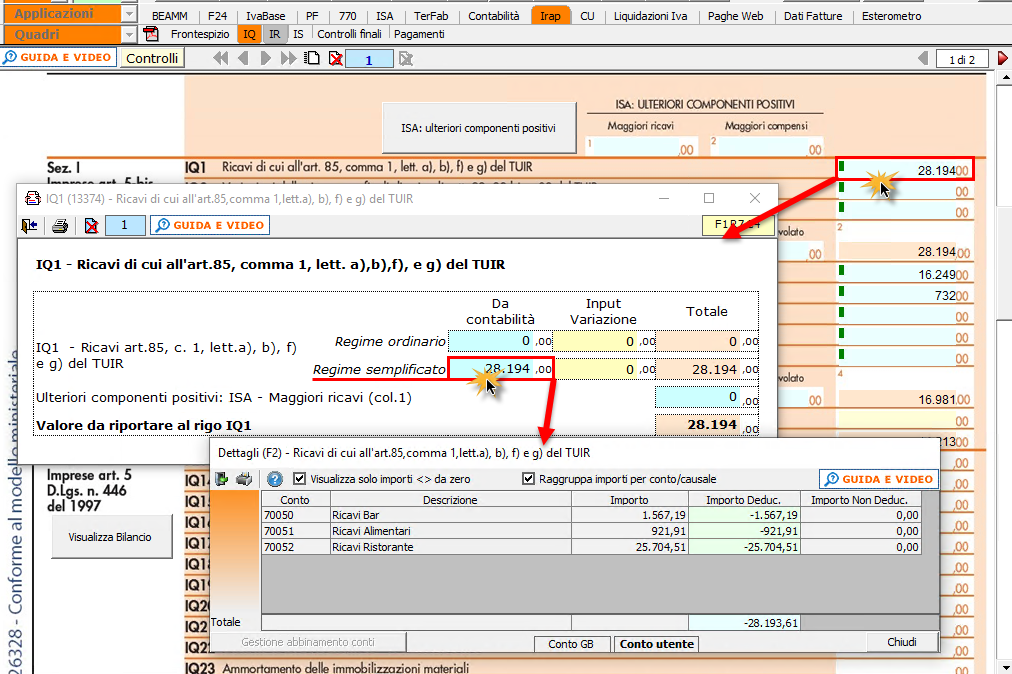
Task: Expand the Quadri dropdown arrow
Action: [x=129, y=34]
